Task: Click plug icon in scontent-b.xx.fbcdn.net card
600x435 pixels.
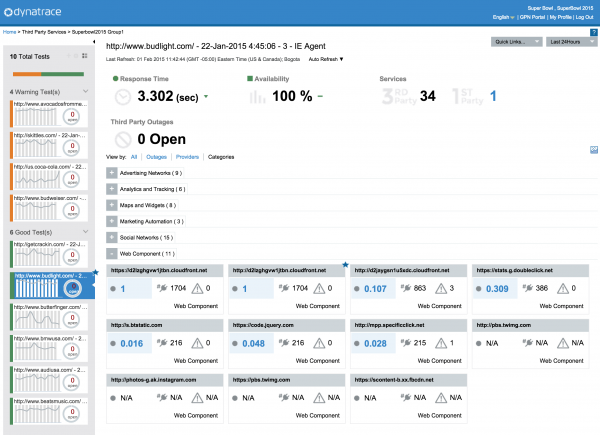Action: (406, 398)
